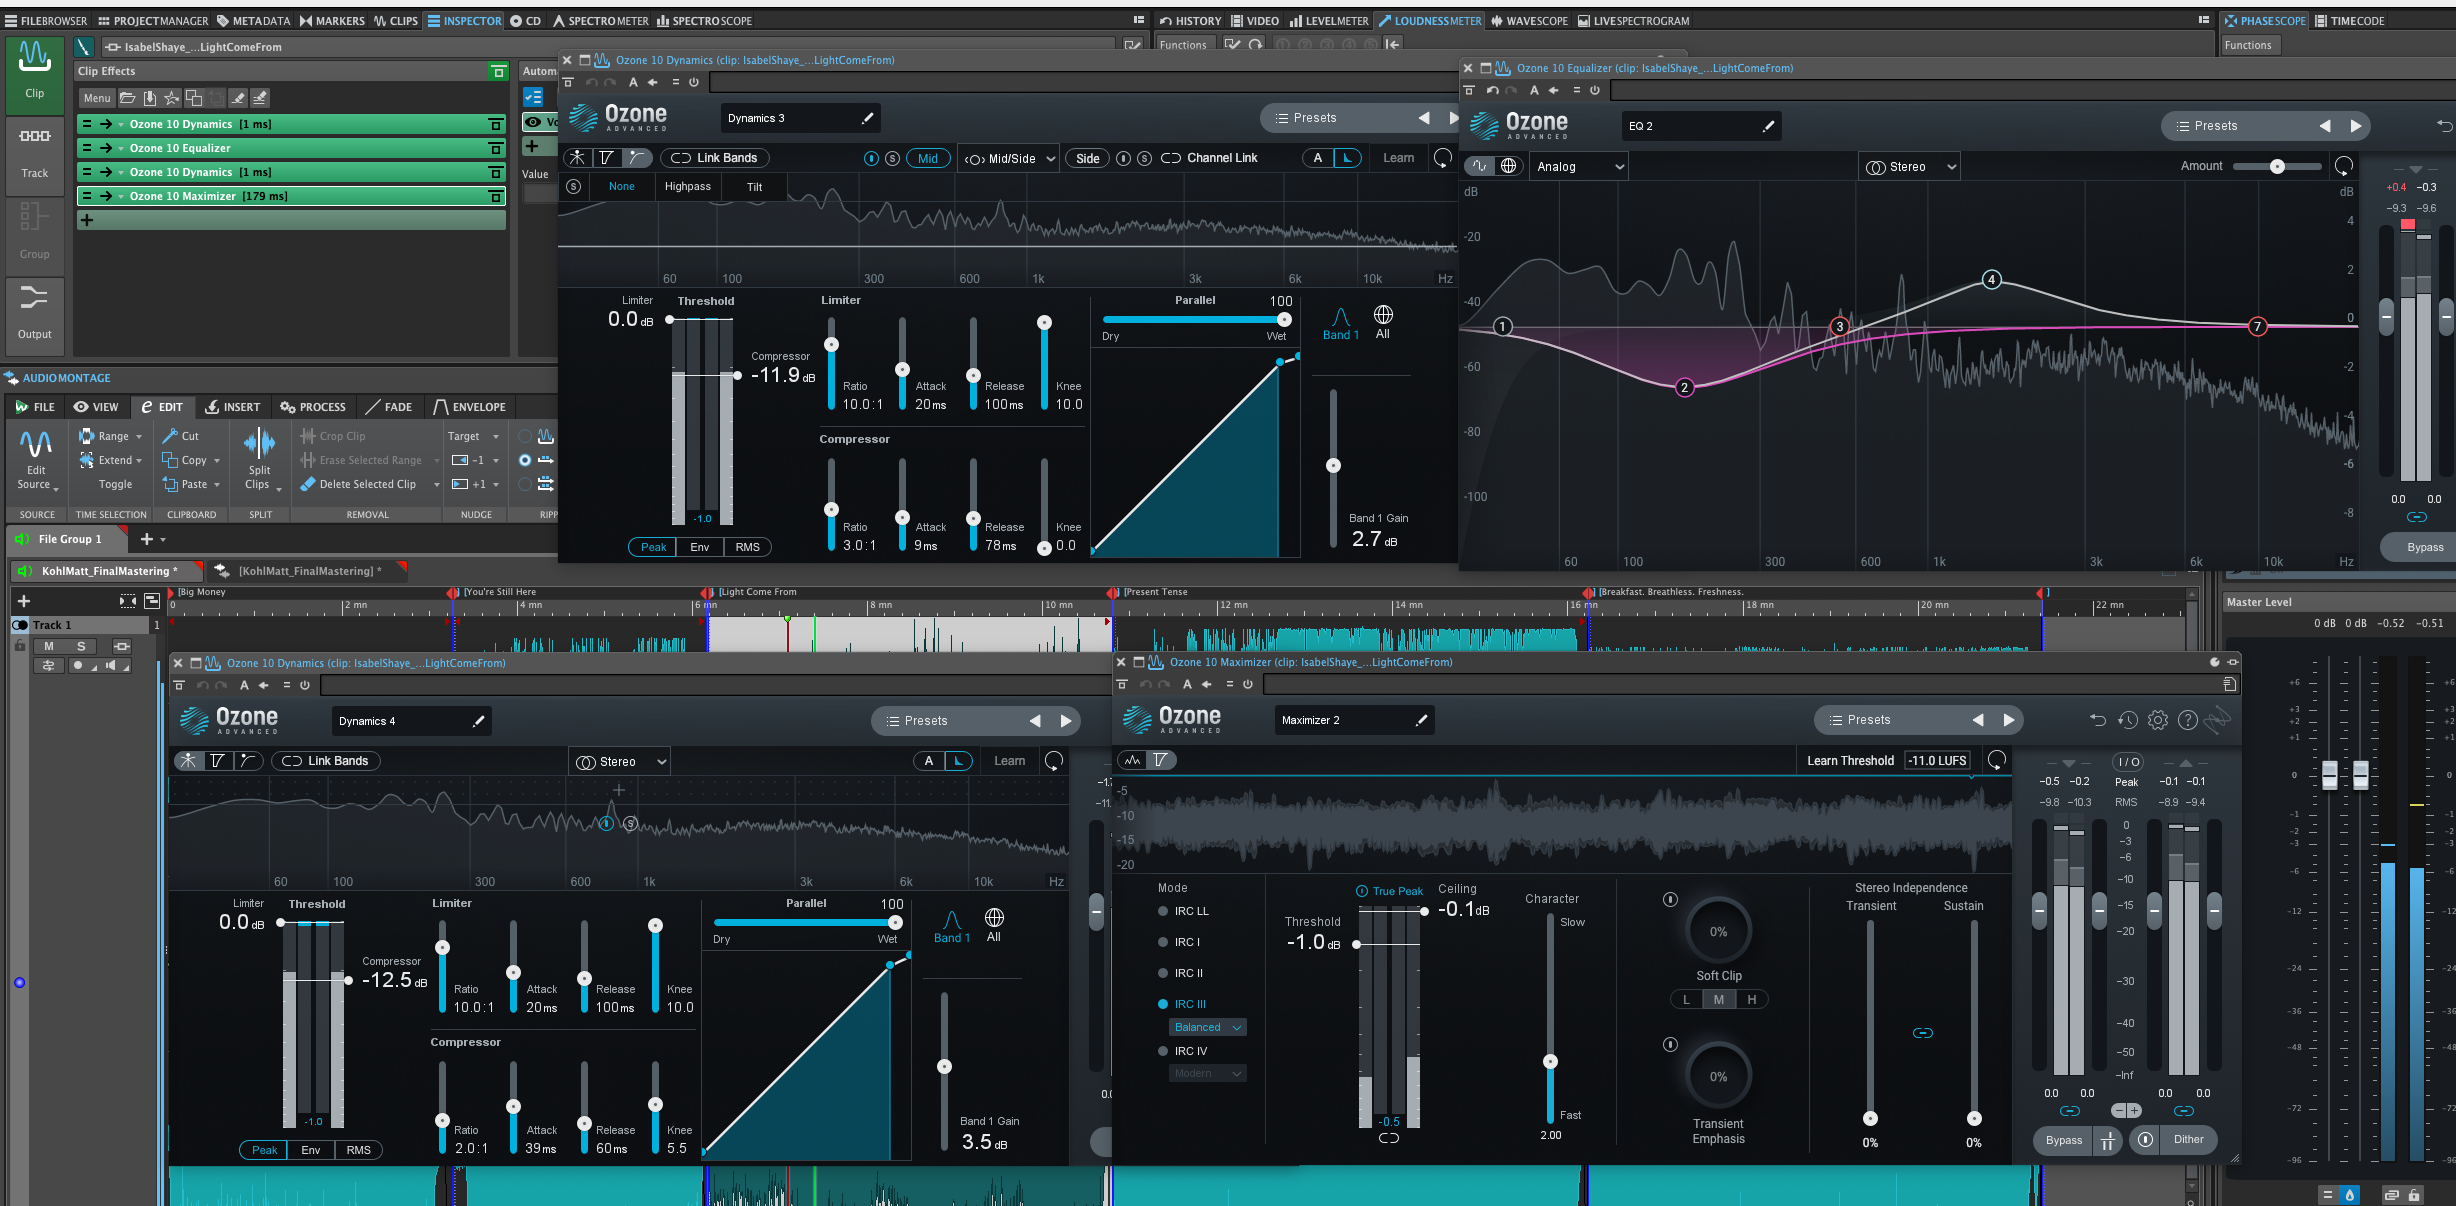The height and width of the screenshot is (1206, 2456).
Task: Edit the EQ 2 preset name pencil
Action: tap(1768, 126)
